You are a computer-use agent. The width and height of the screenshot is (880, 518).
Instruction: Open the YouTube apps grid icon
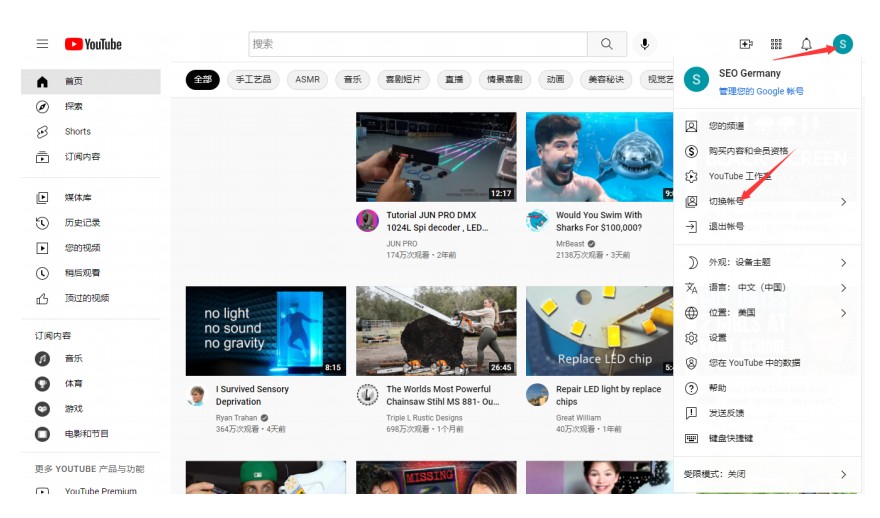[776, 44]
